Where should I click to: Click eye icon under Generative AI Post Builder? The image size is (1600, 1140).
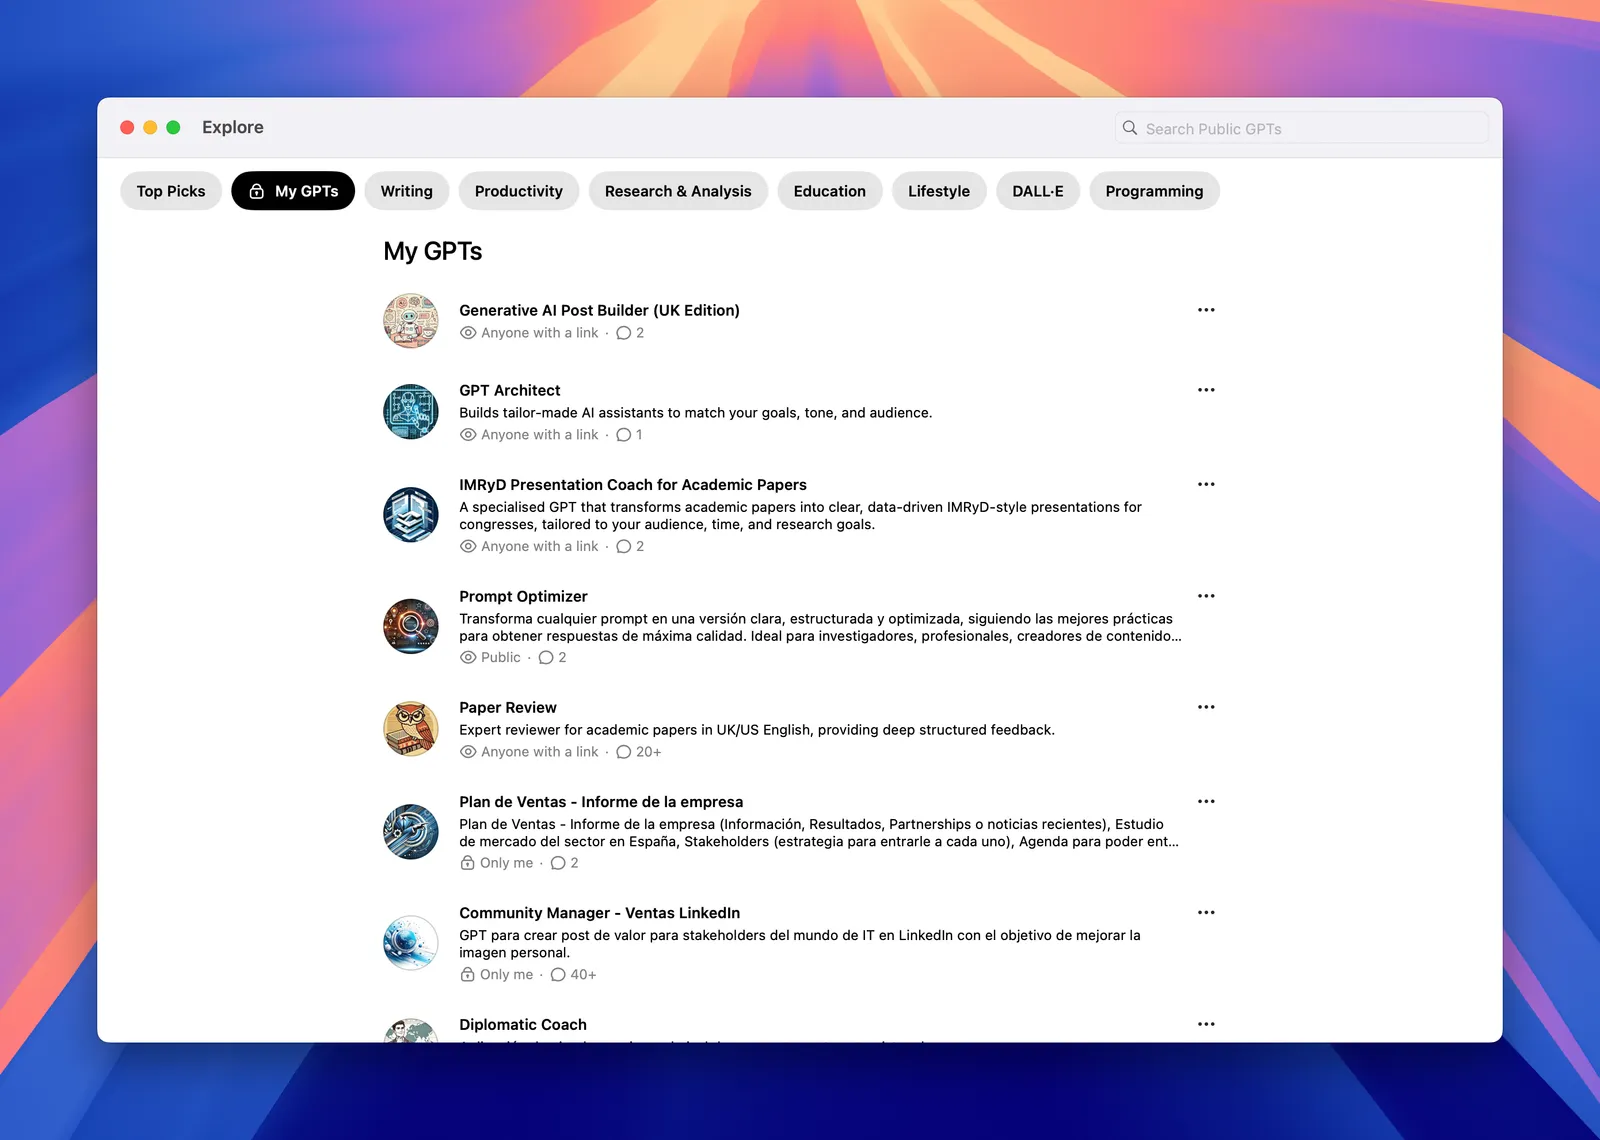point(468,333)
